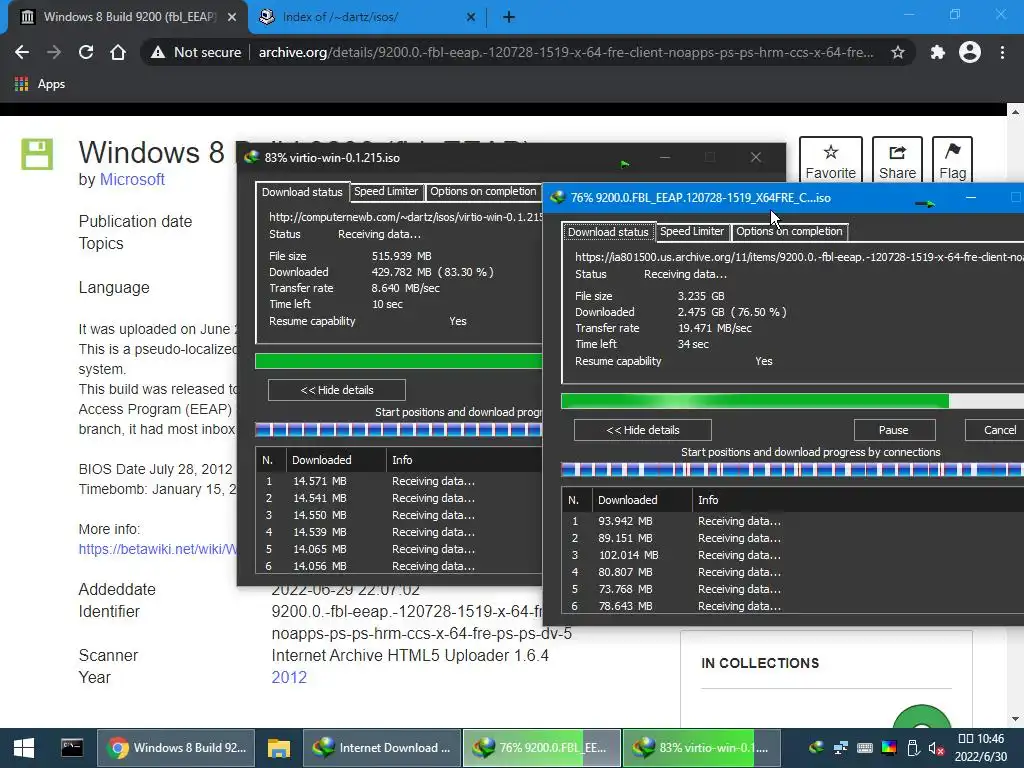Reload the archive.org page

click(x=86, y=52)
